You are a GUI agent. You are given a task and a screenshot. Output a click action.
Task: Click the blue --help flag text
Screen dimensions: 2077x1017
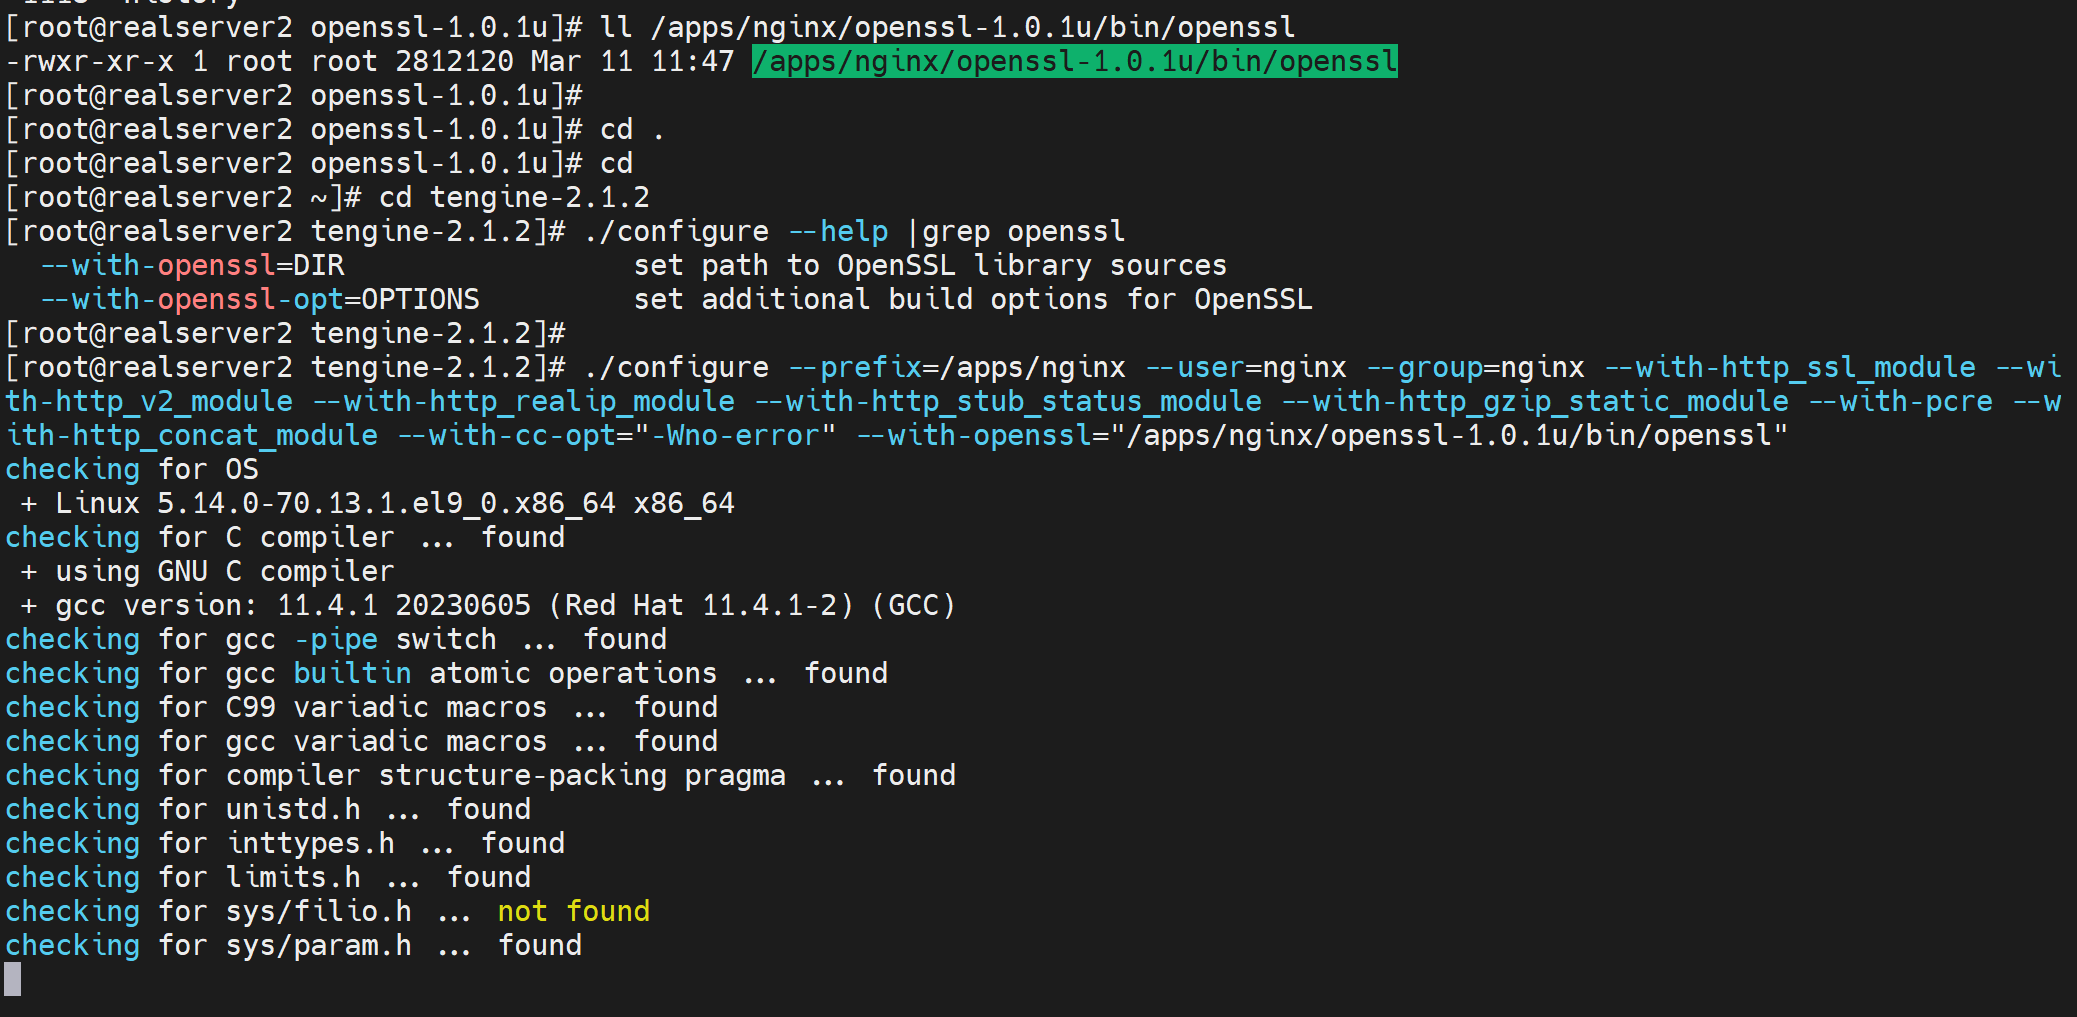point(838,232)
